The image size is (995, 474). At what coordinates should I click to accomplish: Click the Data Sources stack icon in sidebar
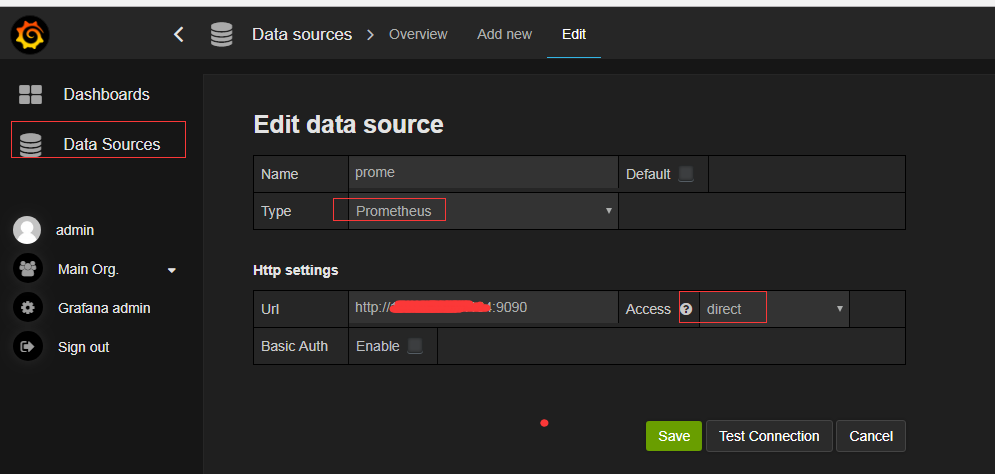point(30,145)
